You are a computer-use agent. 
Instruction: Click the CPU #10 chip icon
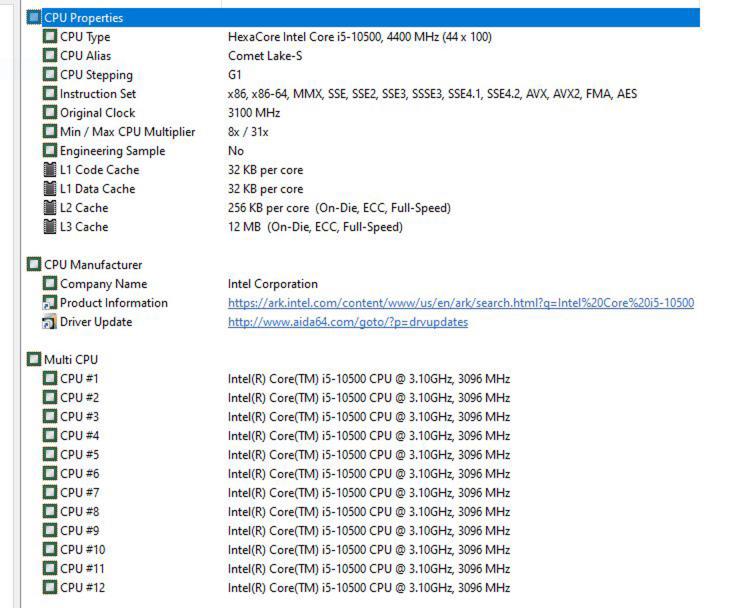click(x=49, y=549)
